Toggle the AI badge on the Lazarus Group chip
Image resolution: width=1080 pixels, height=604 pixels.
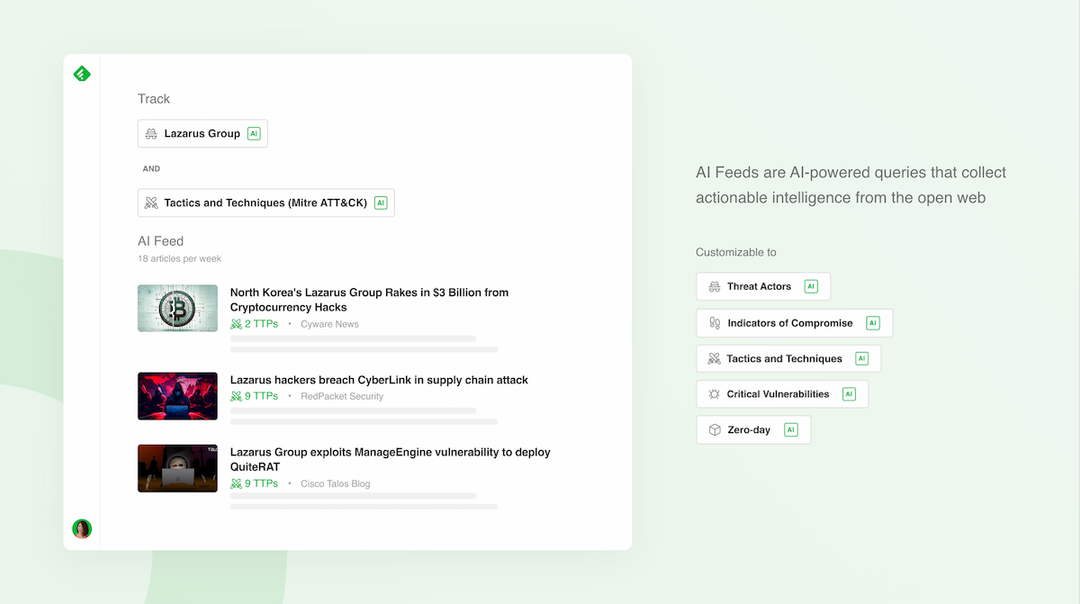(x=254, y=133)
